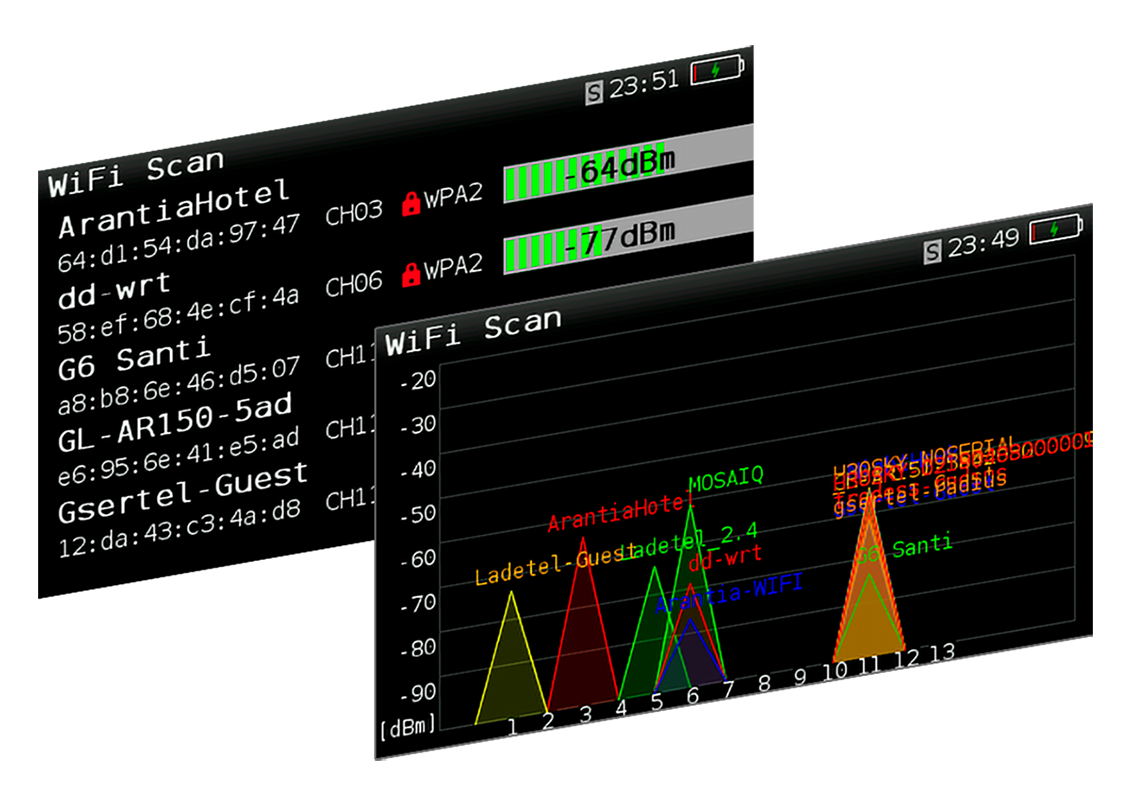This screenshot has height=800, width=1131.
Task: Select the dd-wrt network name in the list screen
Action: coord(114,290)
